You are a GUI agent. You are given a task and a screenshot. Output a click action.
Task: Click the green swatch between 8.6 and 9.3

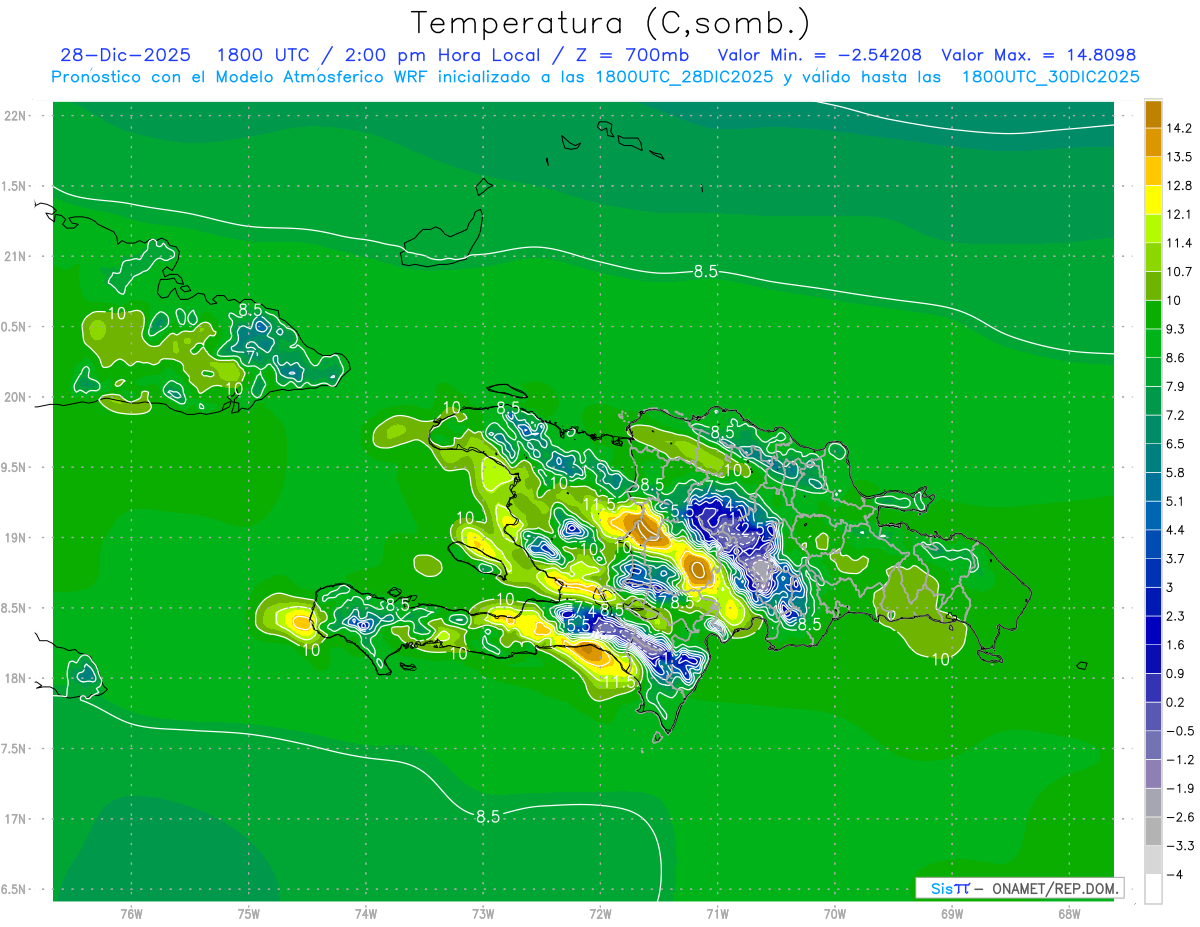click(x=1153, y=342)
